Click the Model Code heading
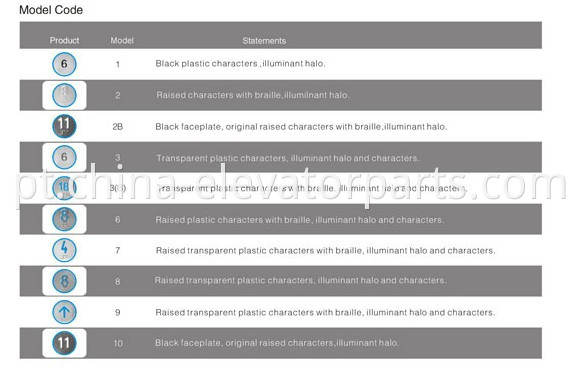Viewport: 580px width, 371px height. (x=51, y=10)
